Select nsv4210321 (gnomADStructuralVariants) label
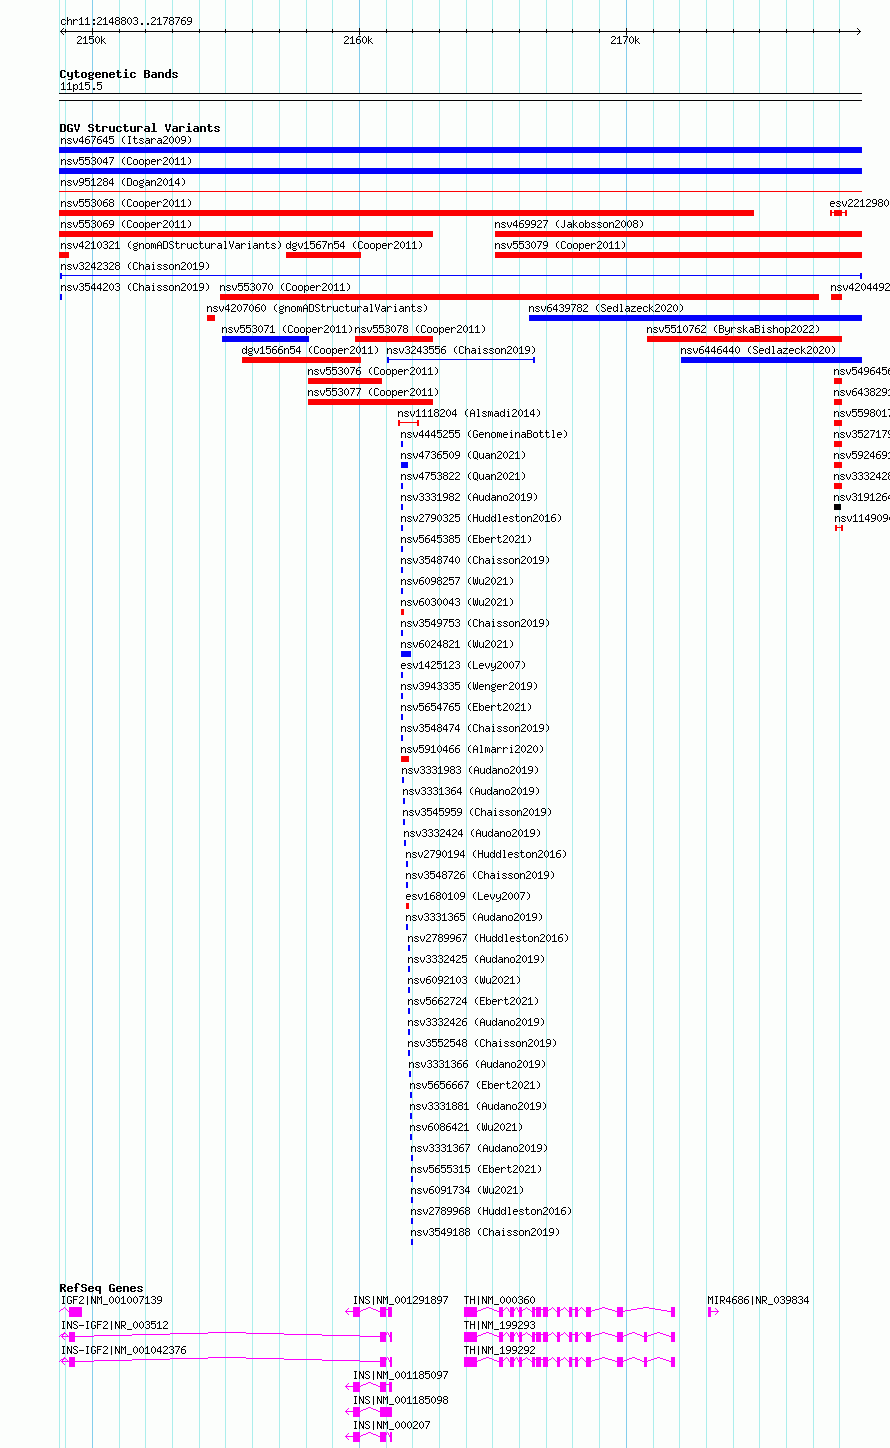 (x=171, y=245)
